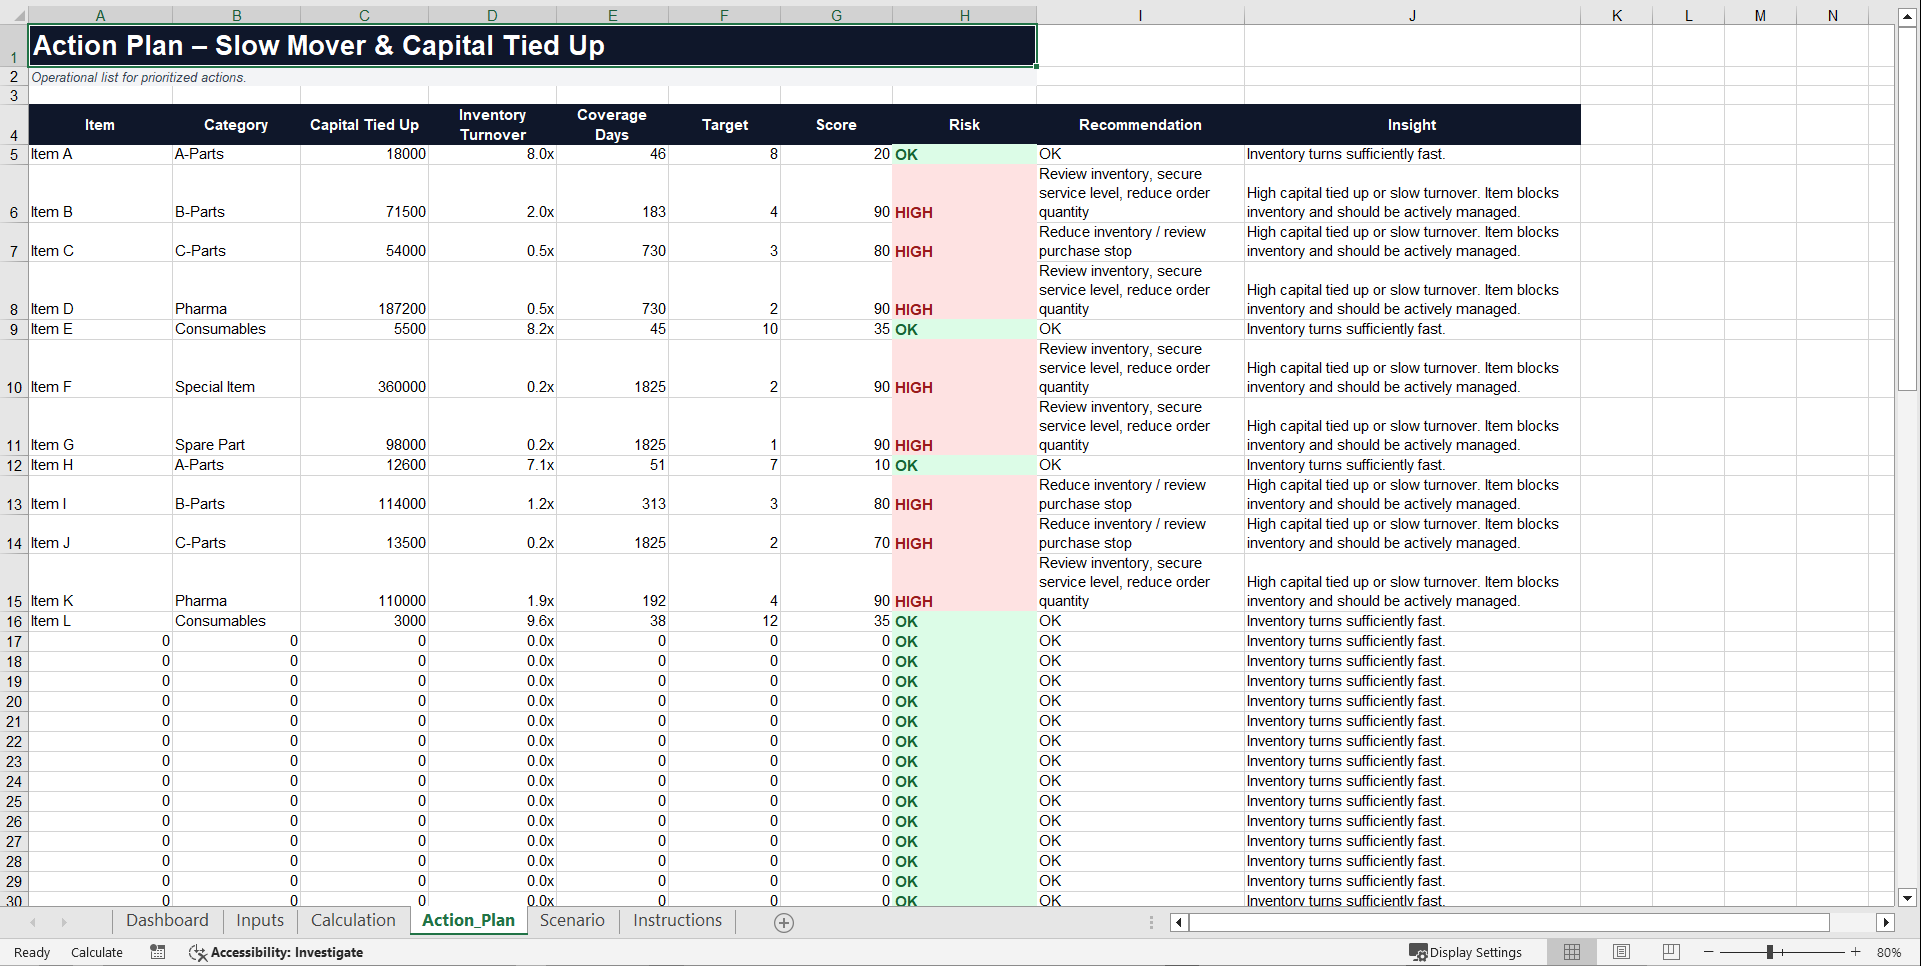Click next sheet navigation arrow
The height and width of the screenshot is (966, 1921).
point(64,923)
